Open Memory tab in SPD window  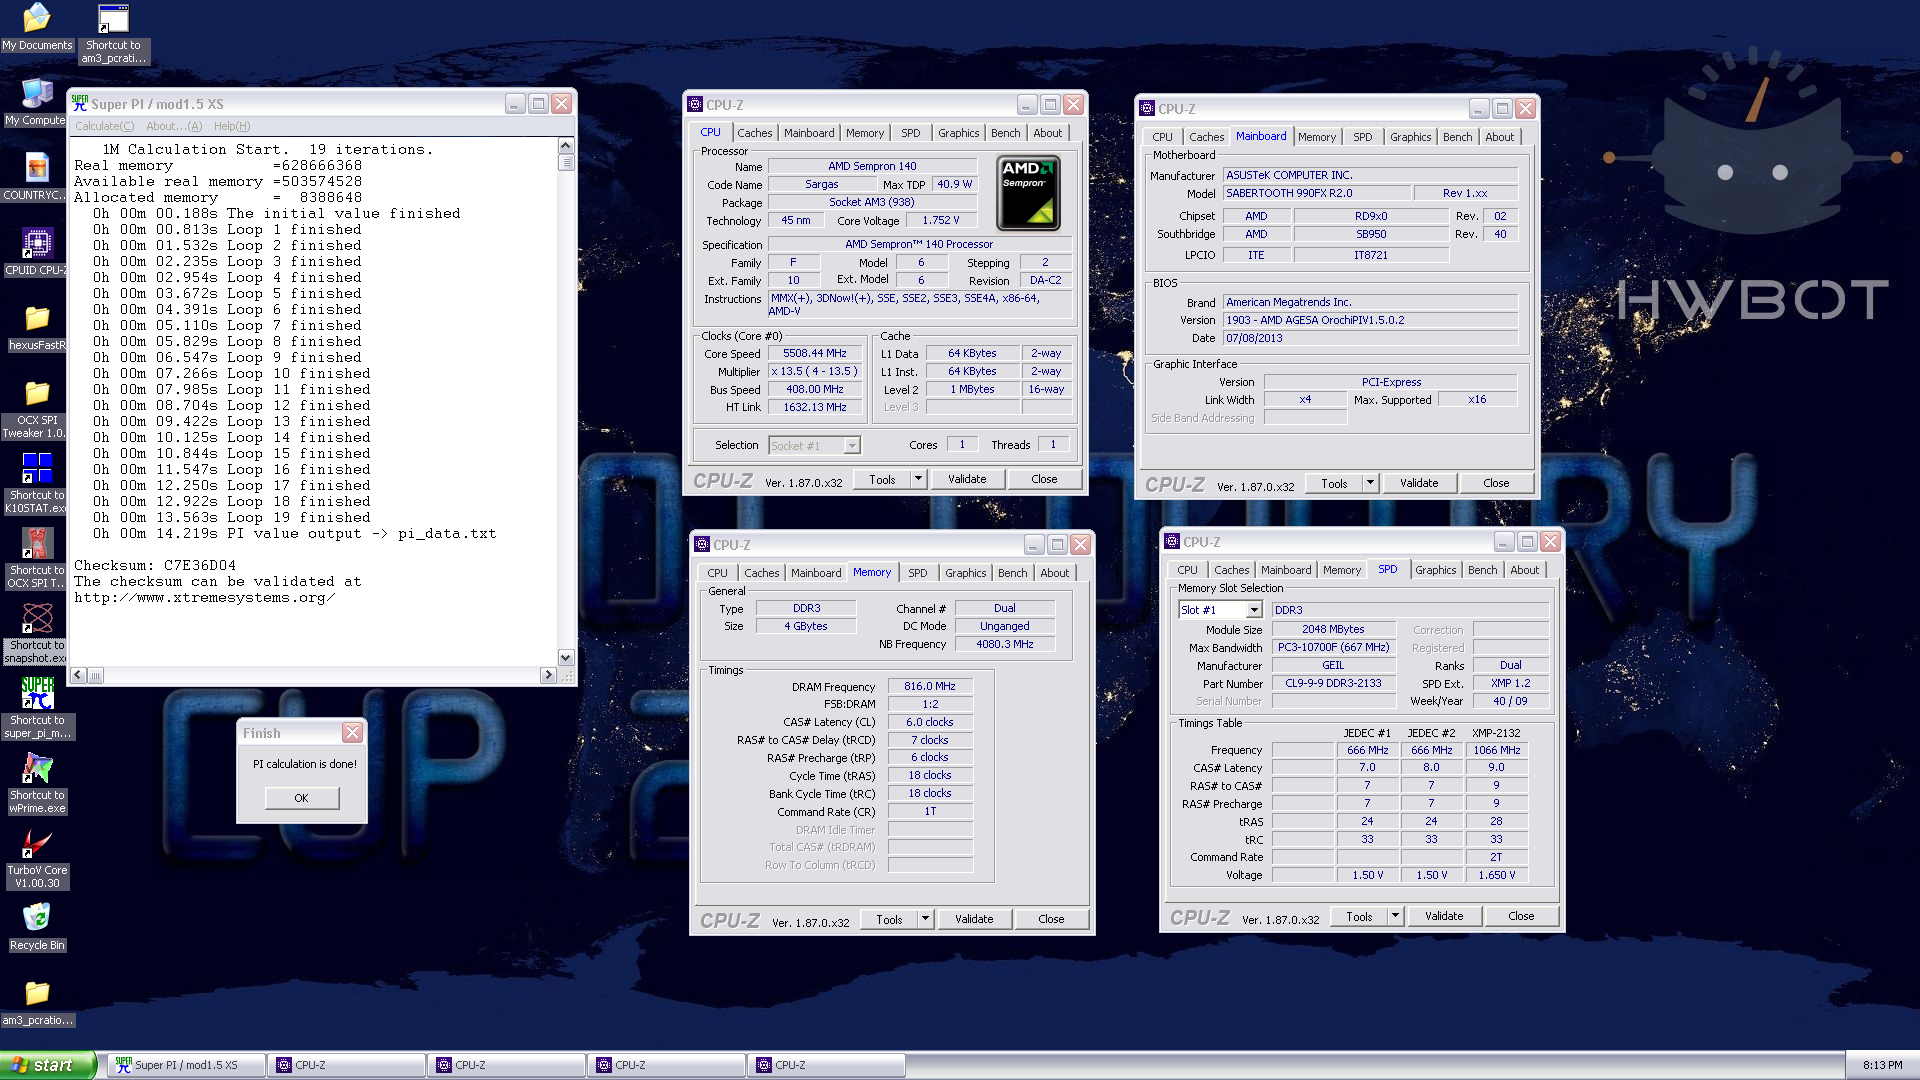pyautogui.click(x=1341, y=570)
